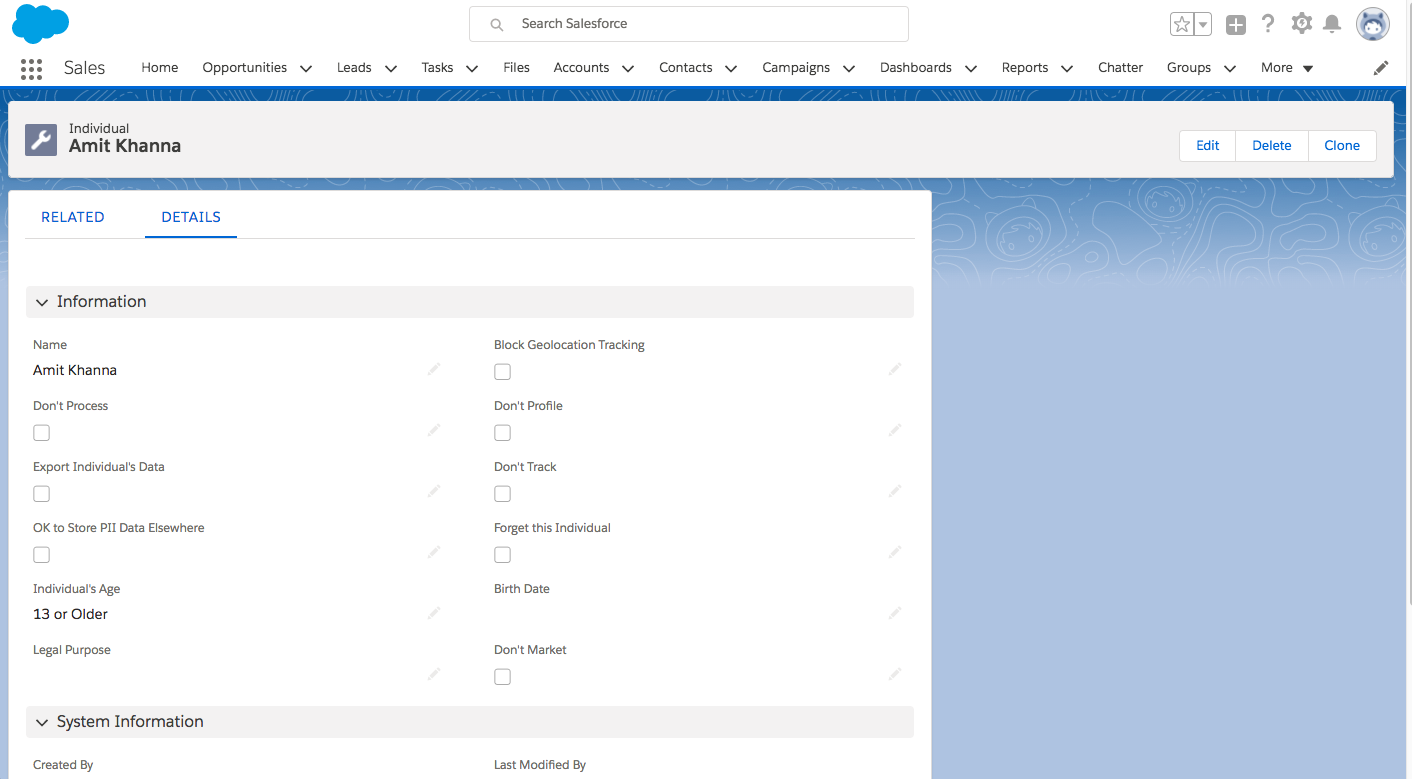Collapse the System Information section

tap(42, 722)
